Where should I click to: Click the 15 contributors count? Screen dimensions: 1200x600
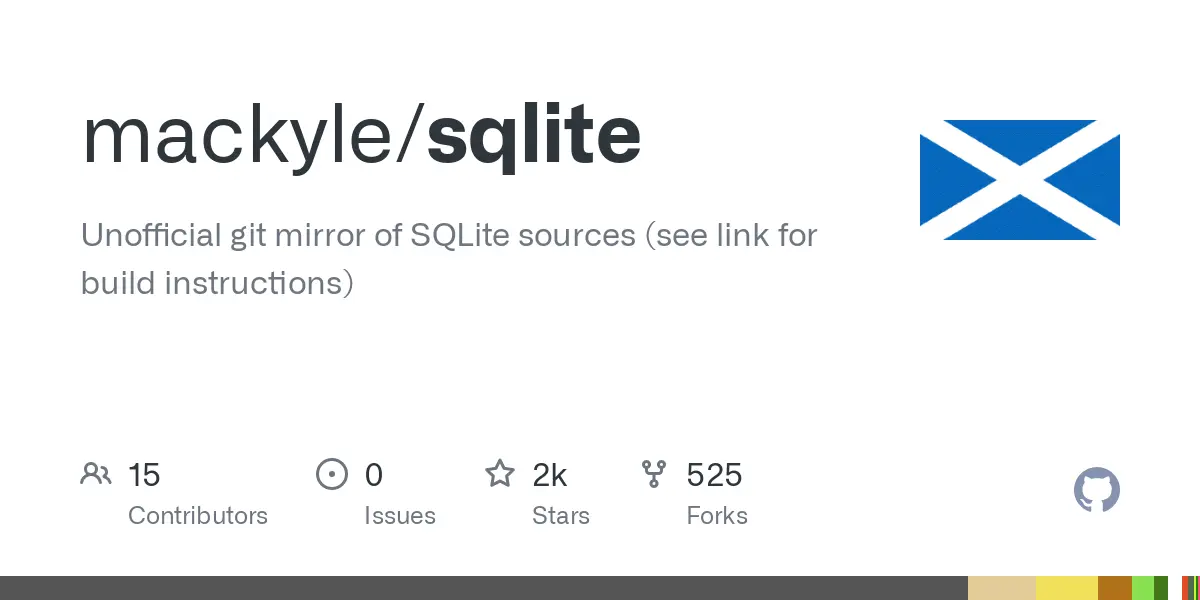tap(144, 475)
